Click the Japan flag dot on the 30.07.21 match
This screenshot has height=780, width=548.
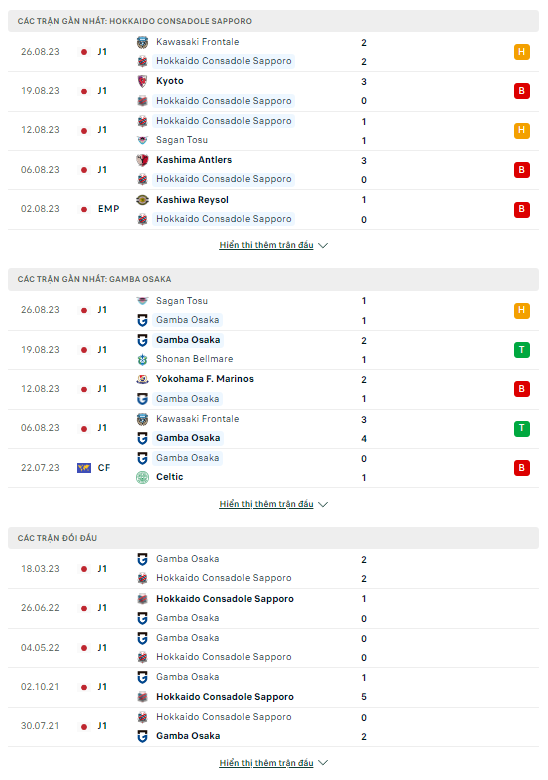84,727
